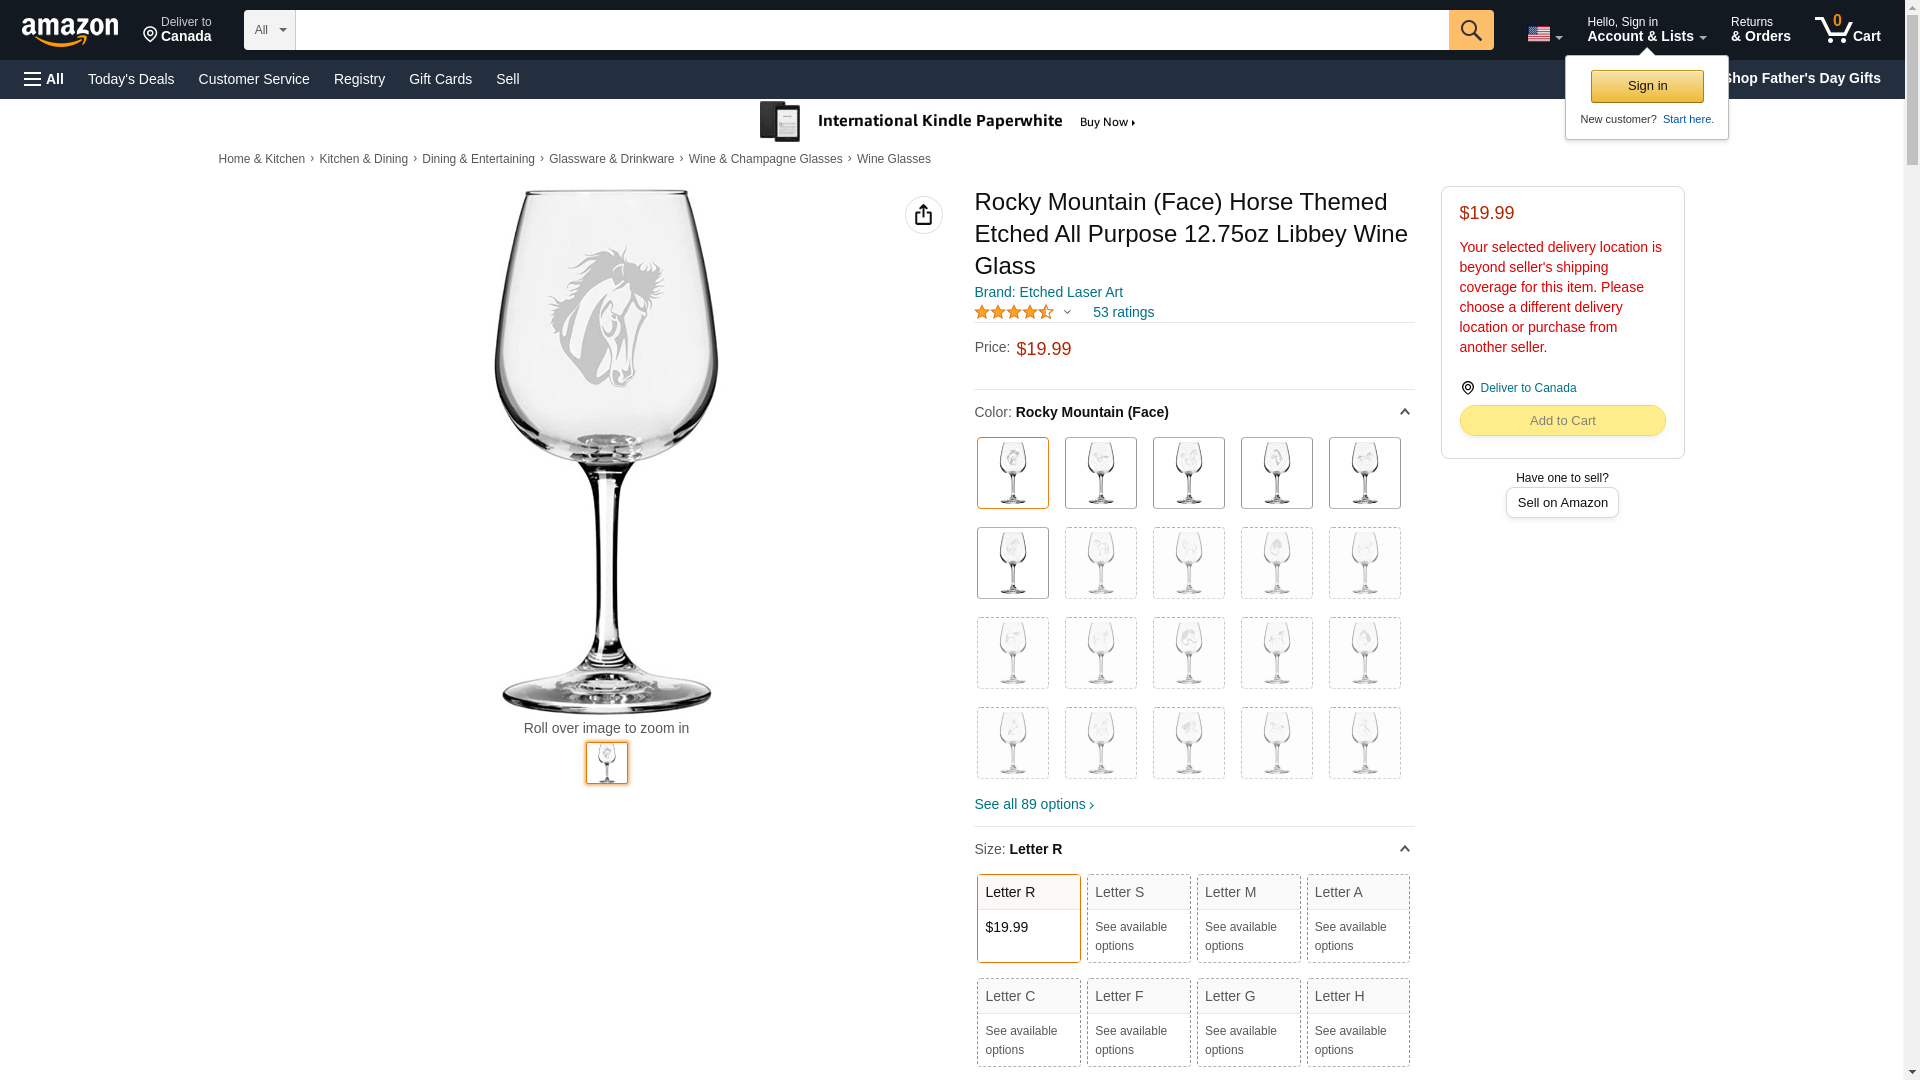
Task: Open Gift Cards in the nav bar
Action: click(440, 79)
